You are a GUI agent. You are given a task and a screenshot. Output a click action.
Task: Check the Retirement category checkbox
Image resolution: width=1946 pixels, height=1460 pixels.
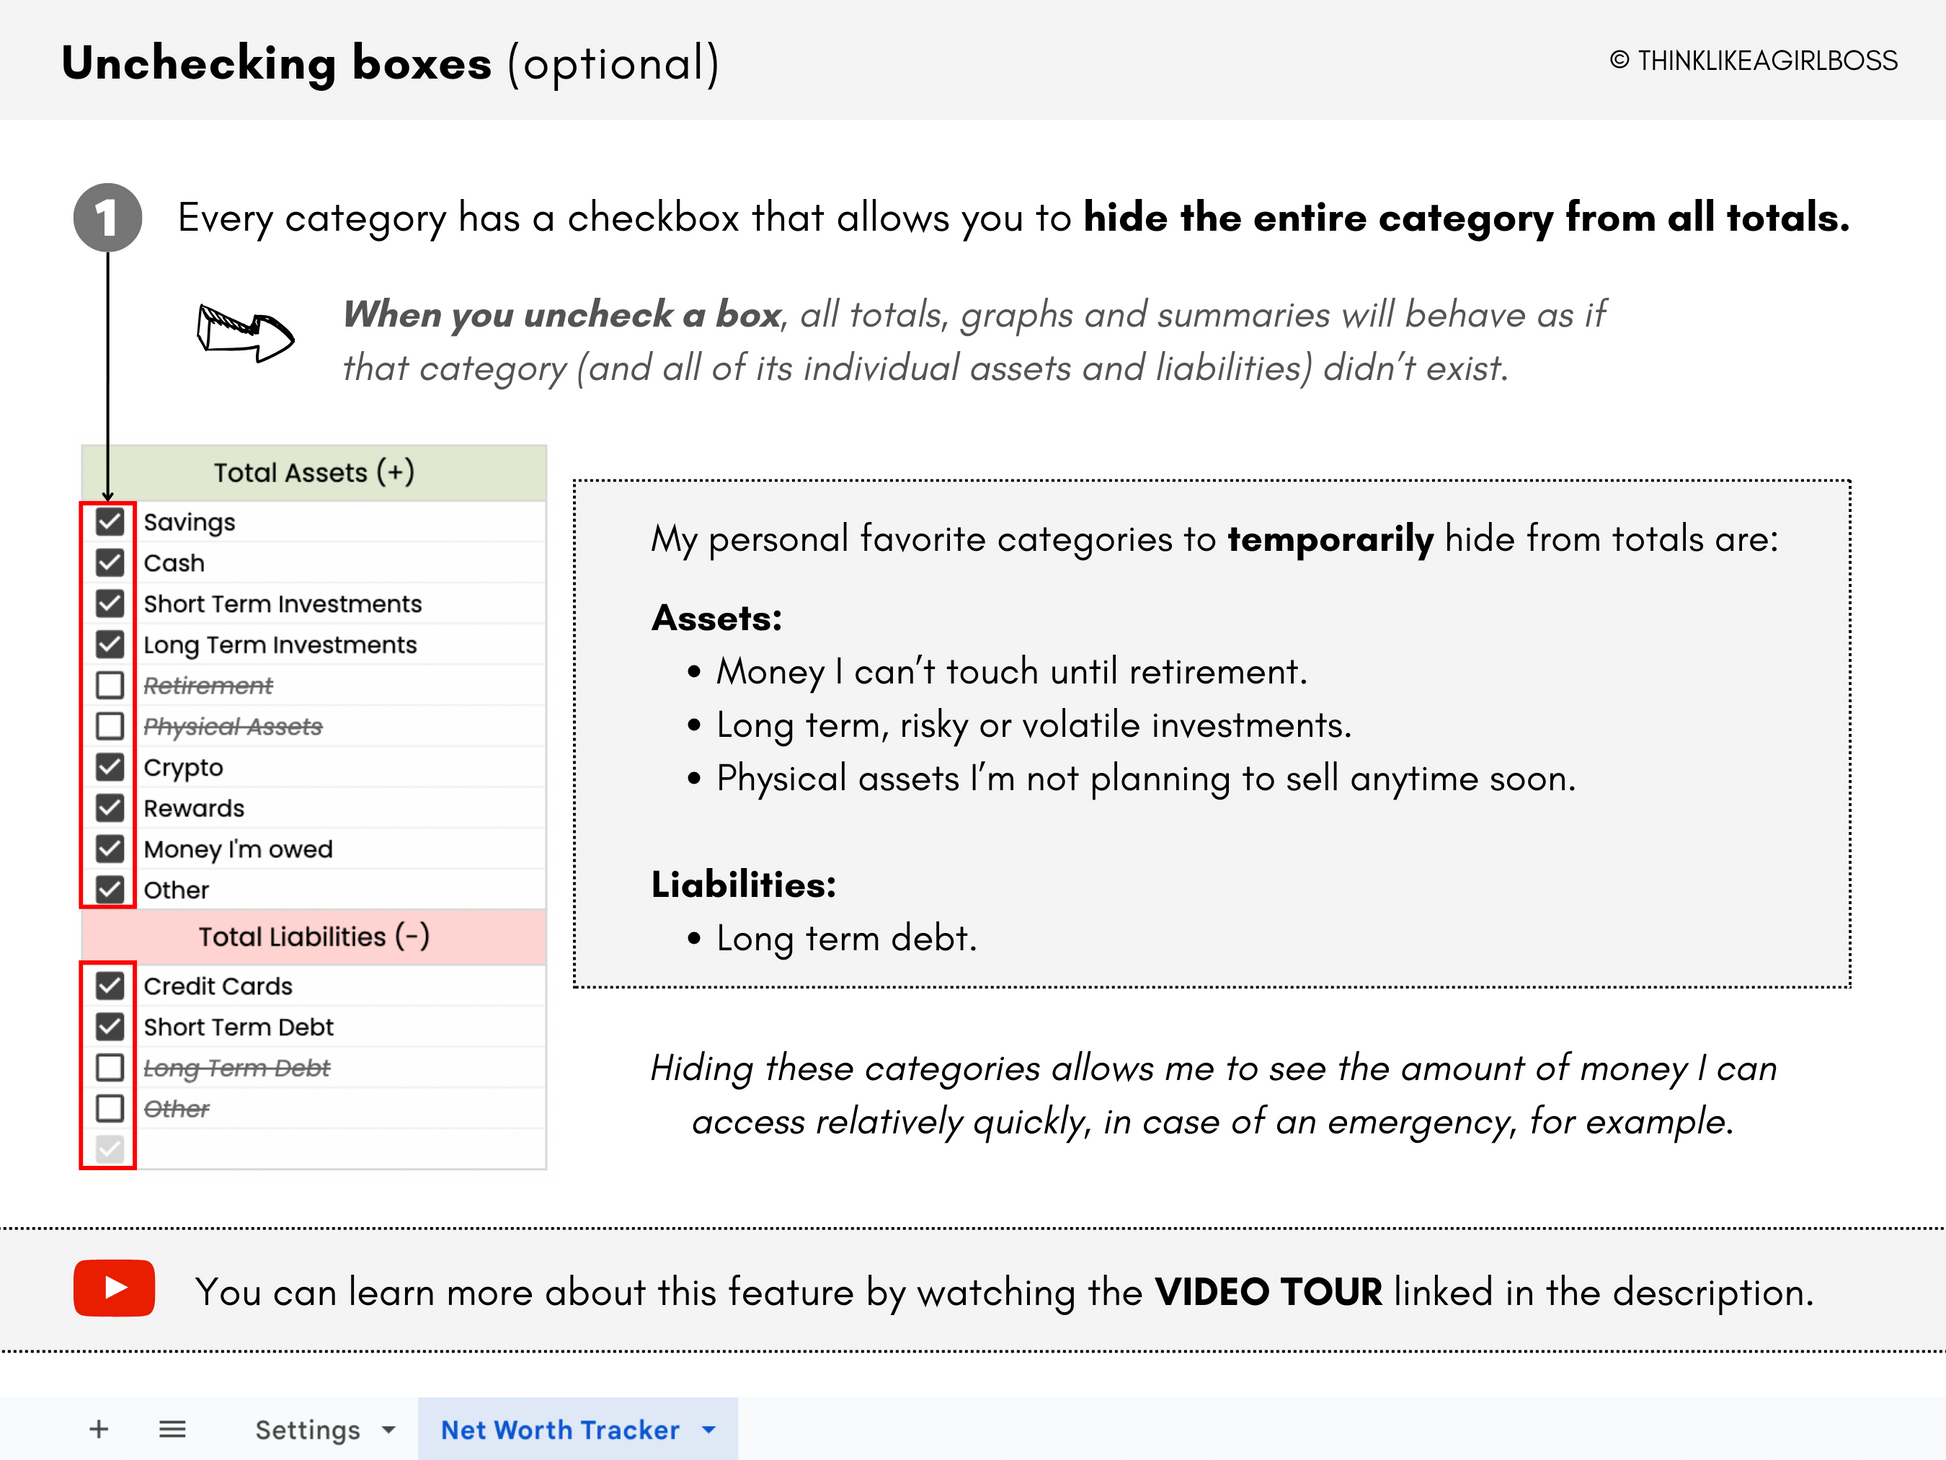pos(110,685)
